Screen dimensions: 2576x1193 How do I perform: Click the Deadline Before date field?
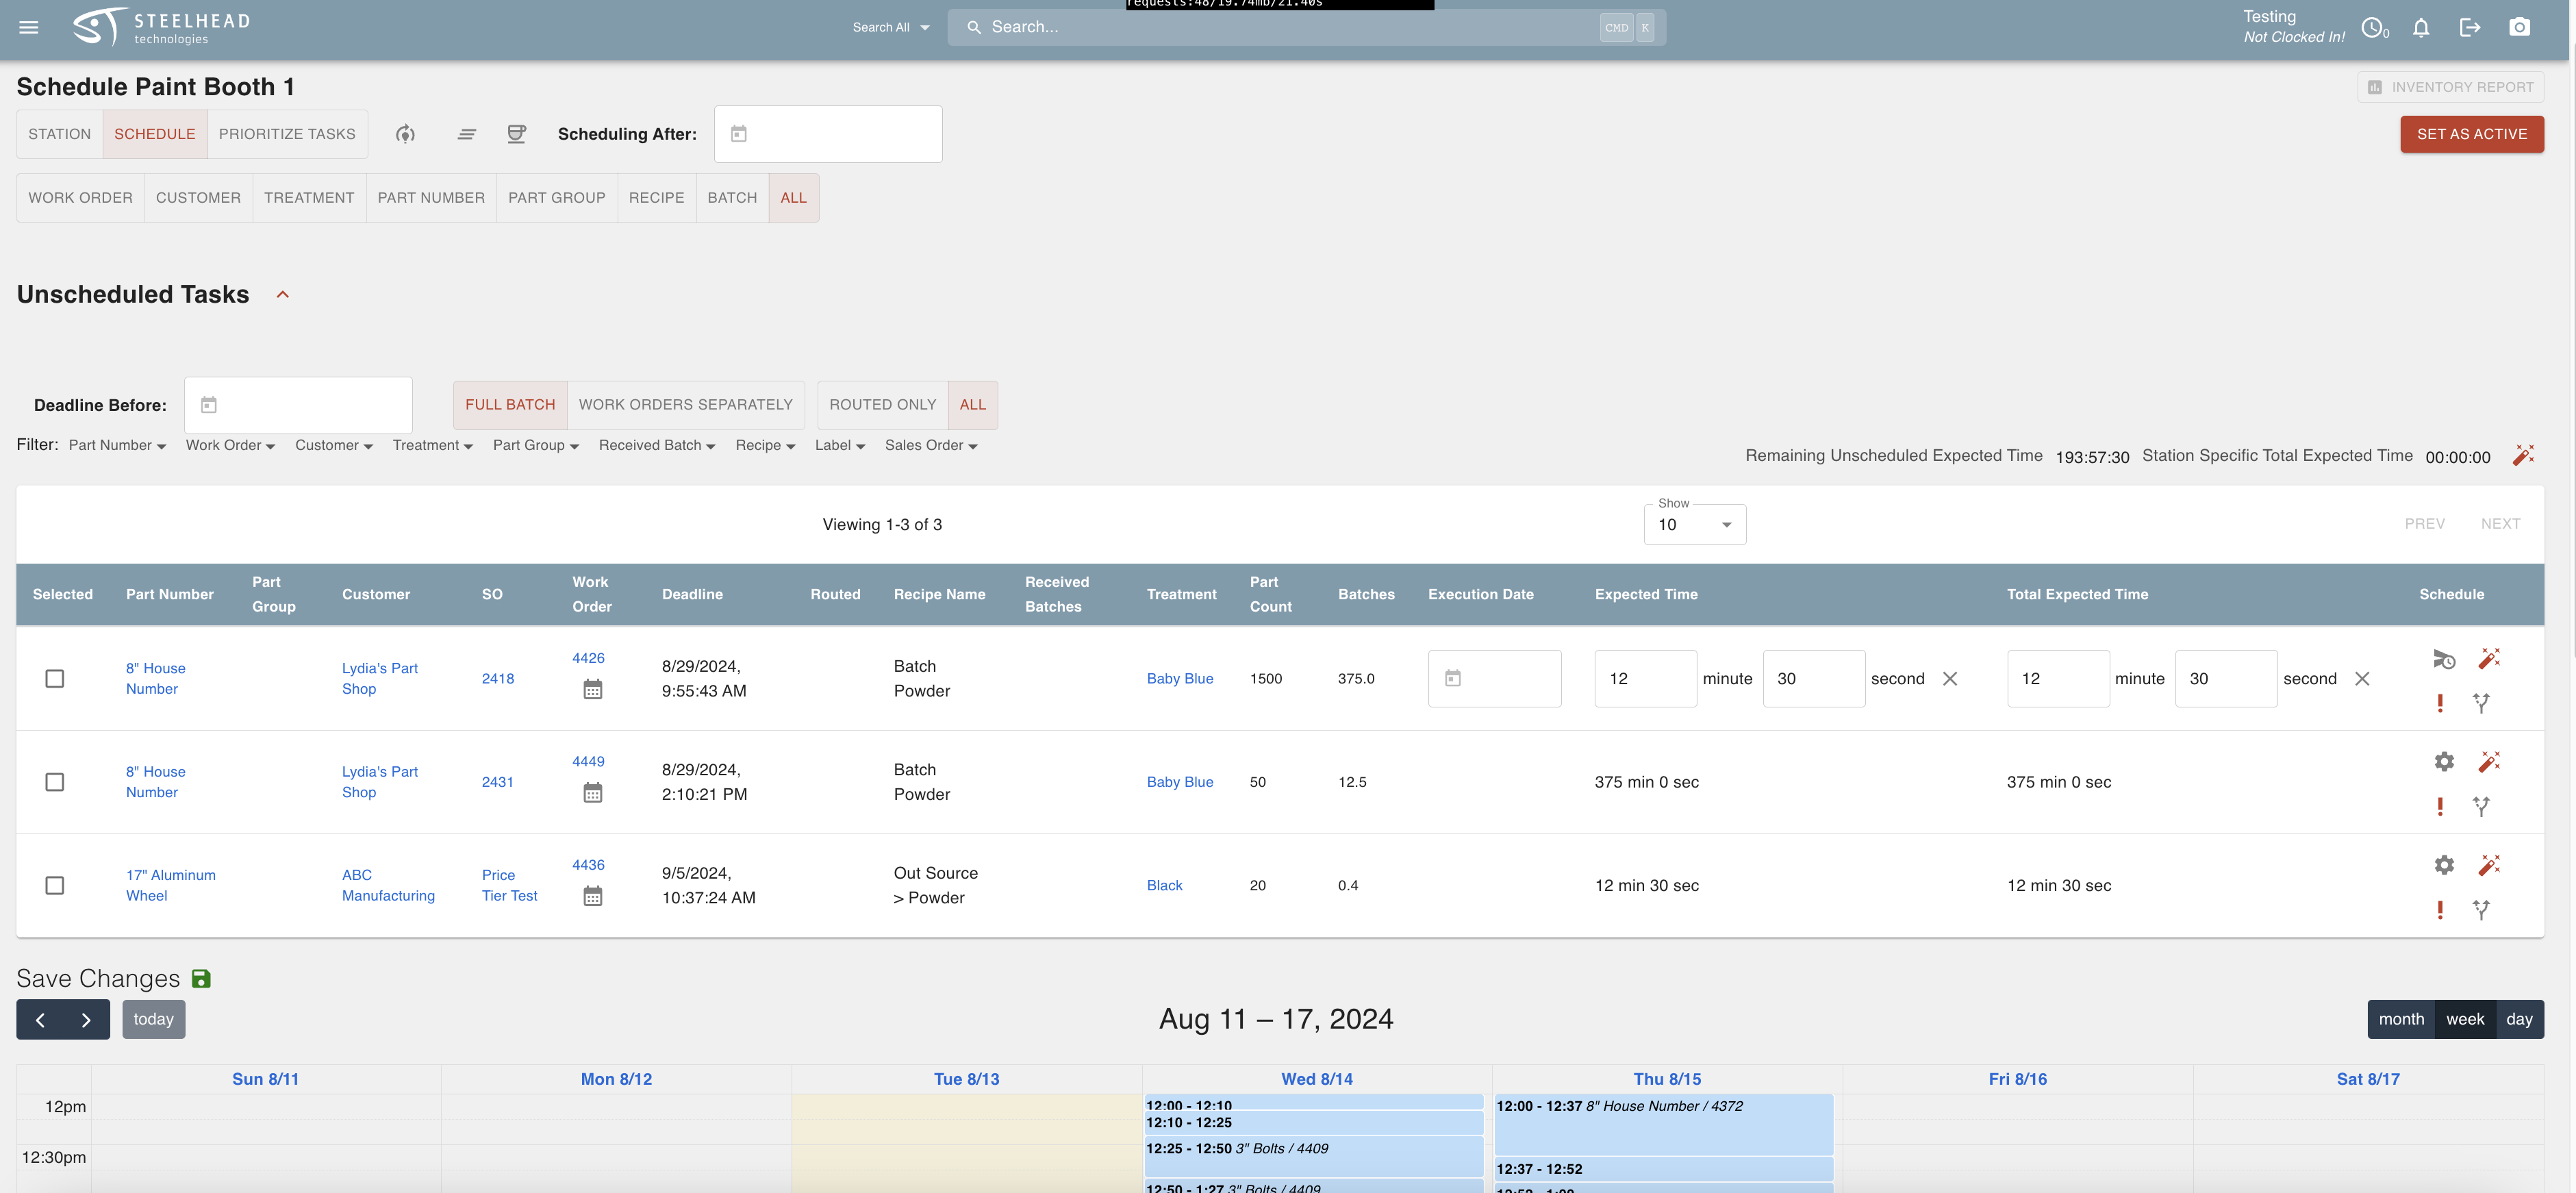point(298,405)
